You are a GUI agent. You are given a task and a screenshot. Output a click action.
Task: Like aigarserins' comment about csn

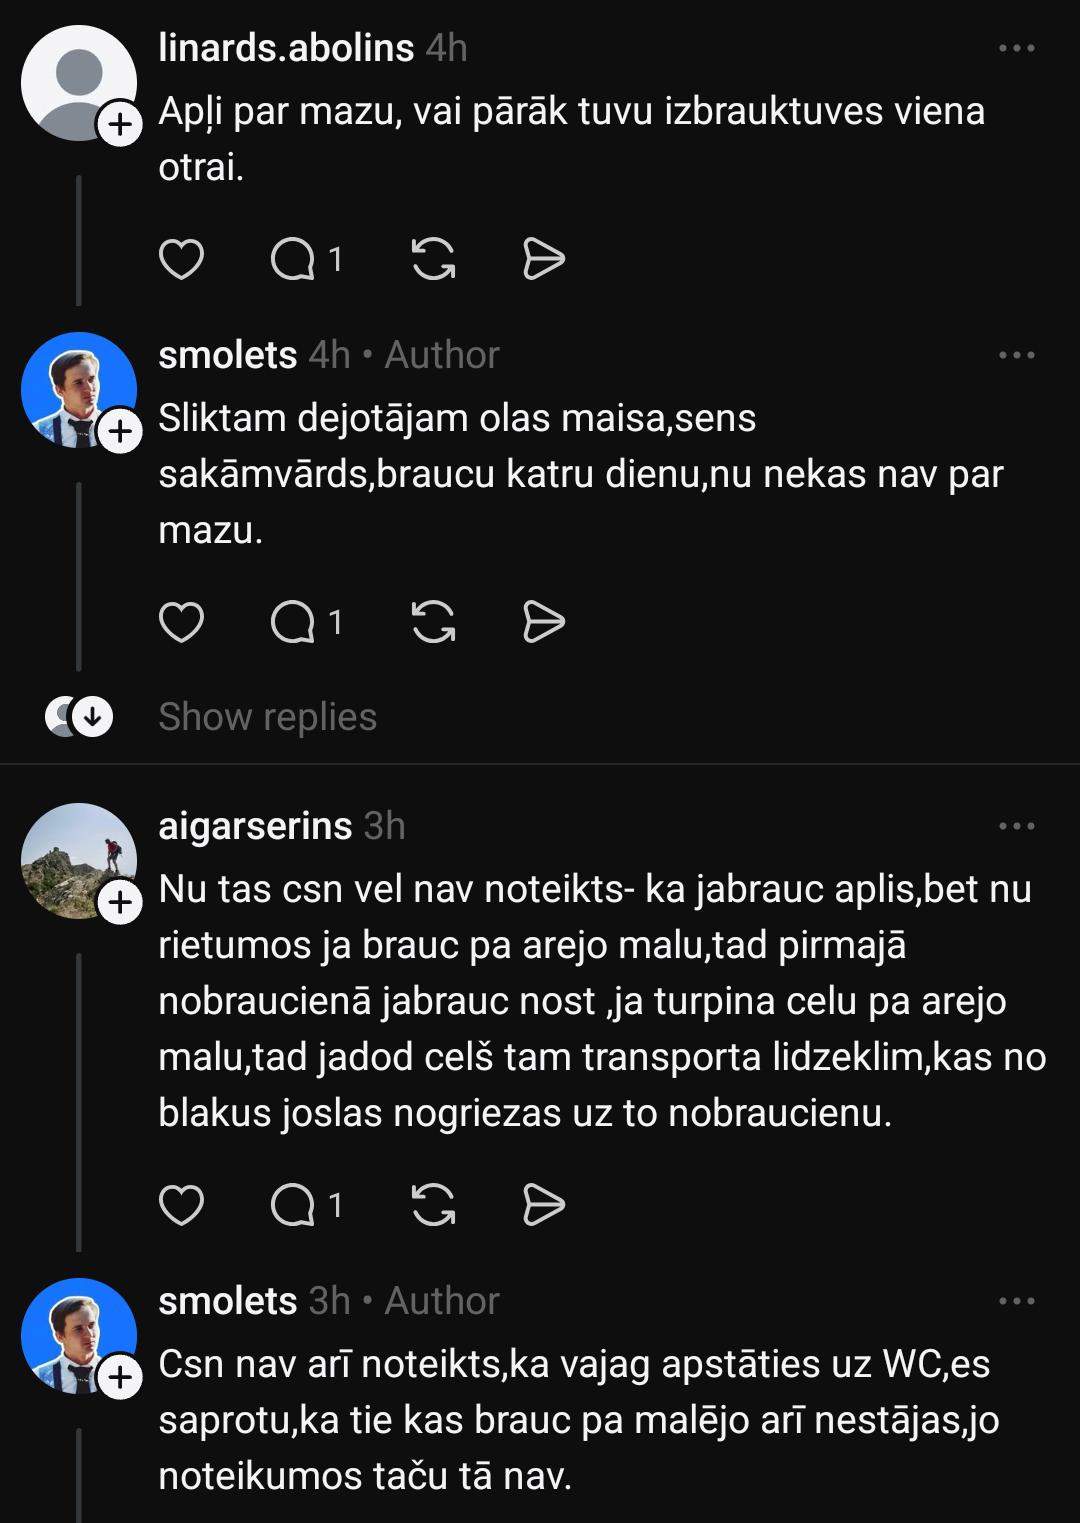(x=181, y=1206)
